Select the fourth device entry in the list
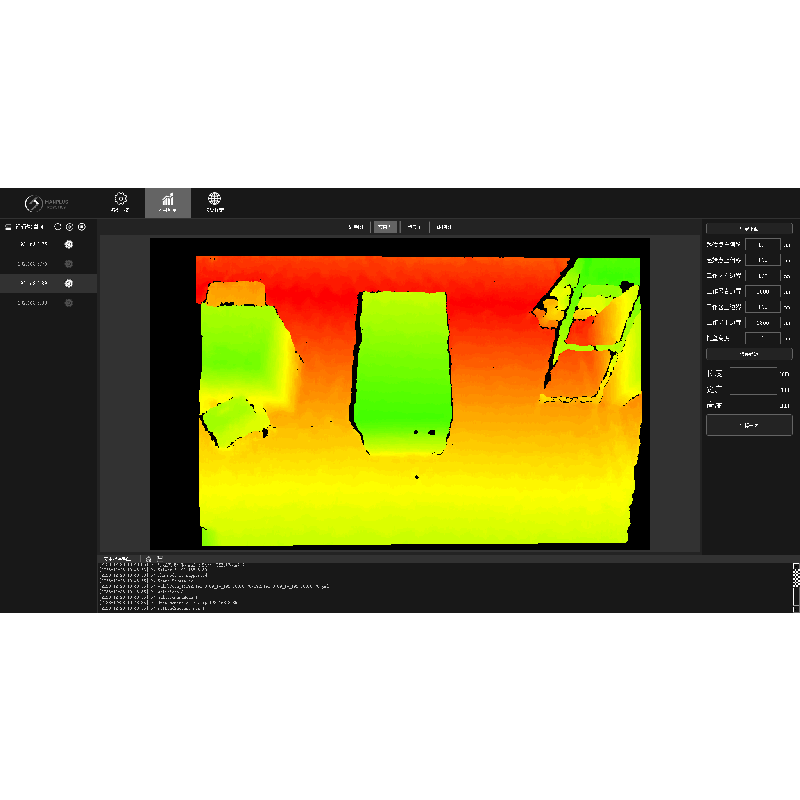 pos(33,303)
